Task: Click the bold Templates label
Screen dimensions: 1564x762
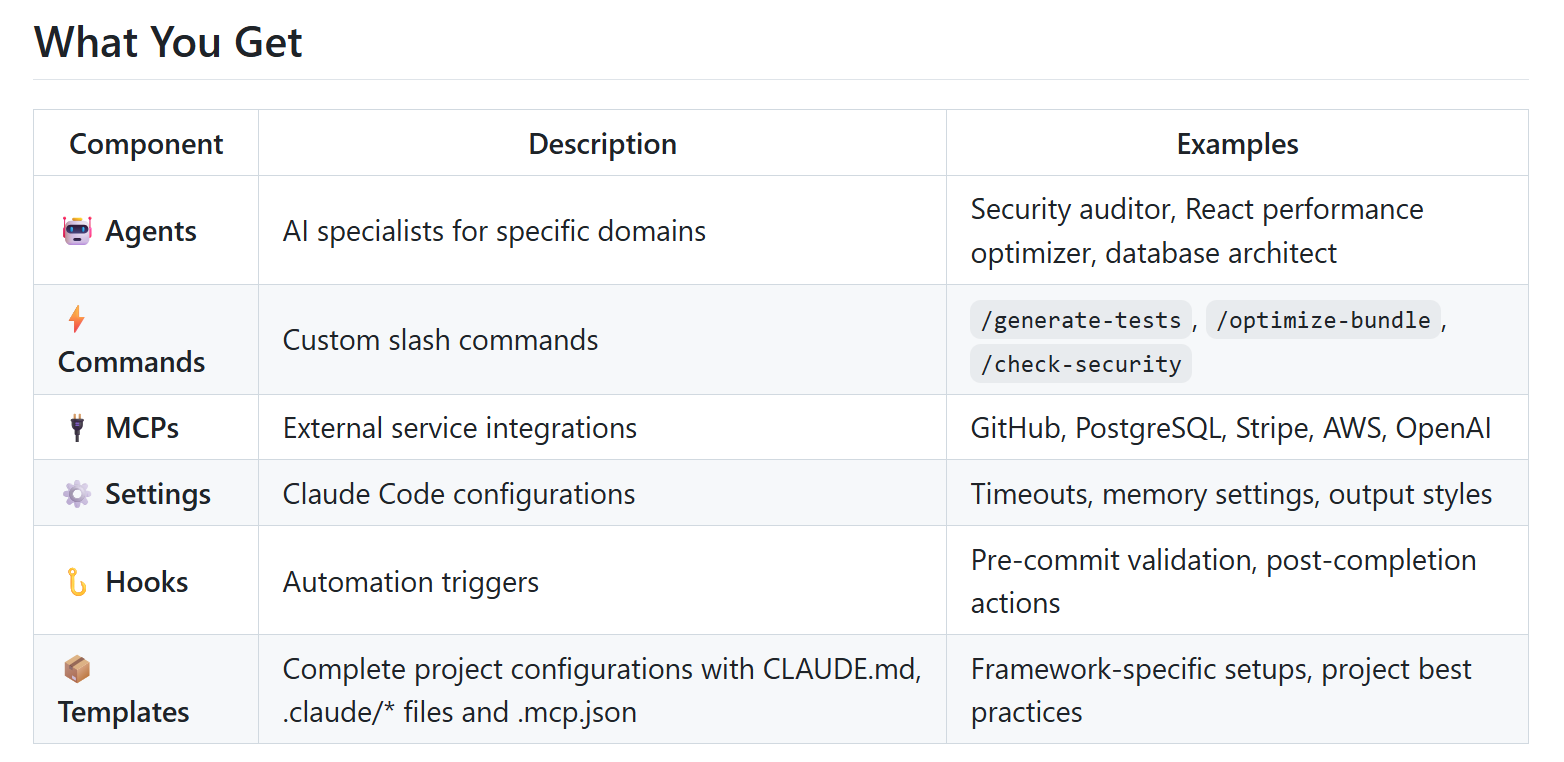Action: coord(124,712)
